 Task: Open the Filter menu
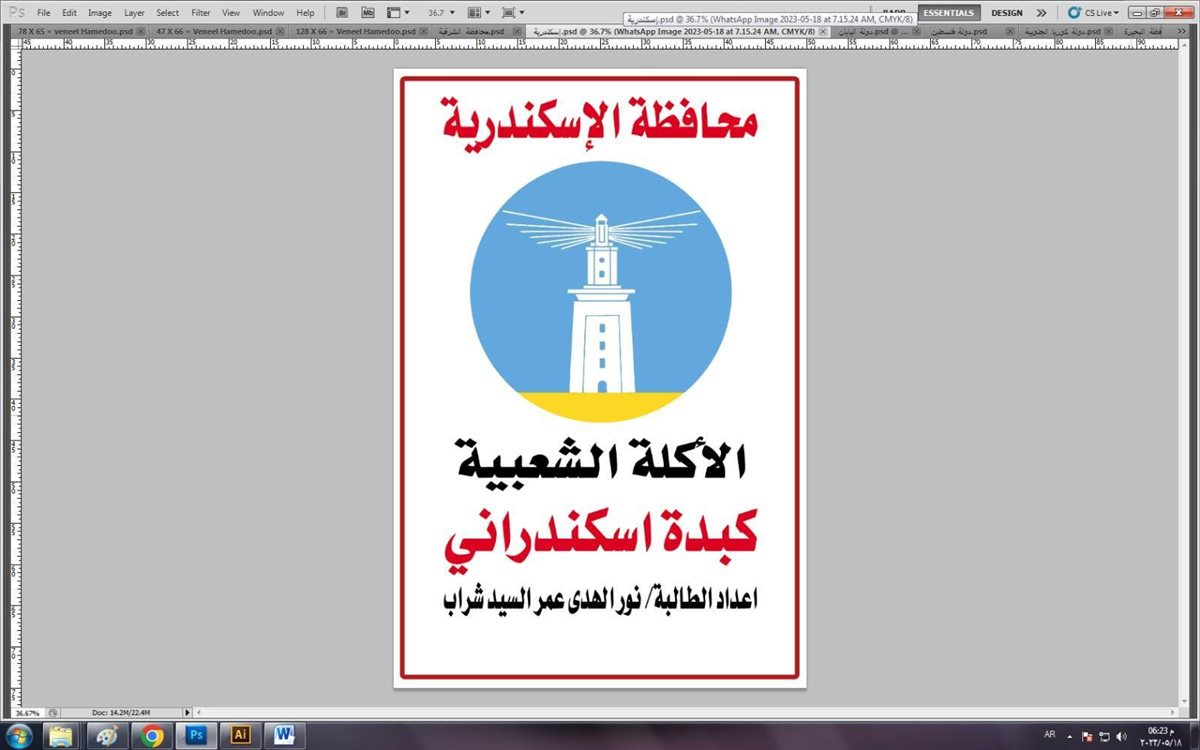click(x=201, y=13)
